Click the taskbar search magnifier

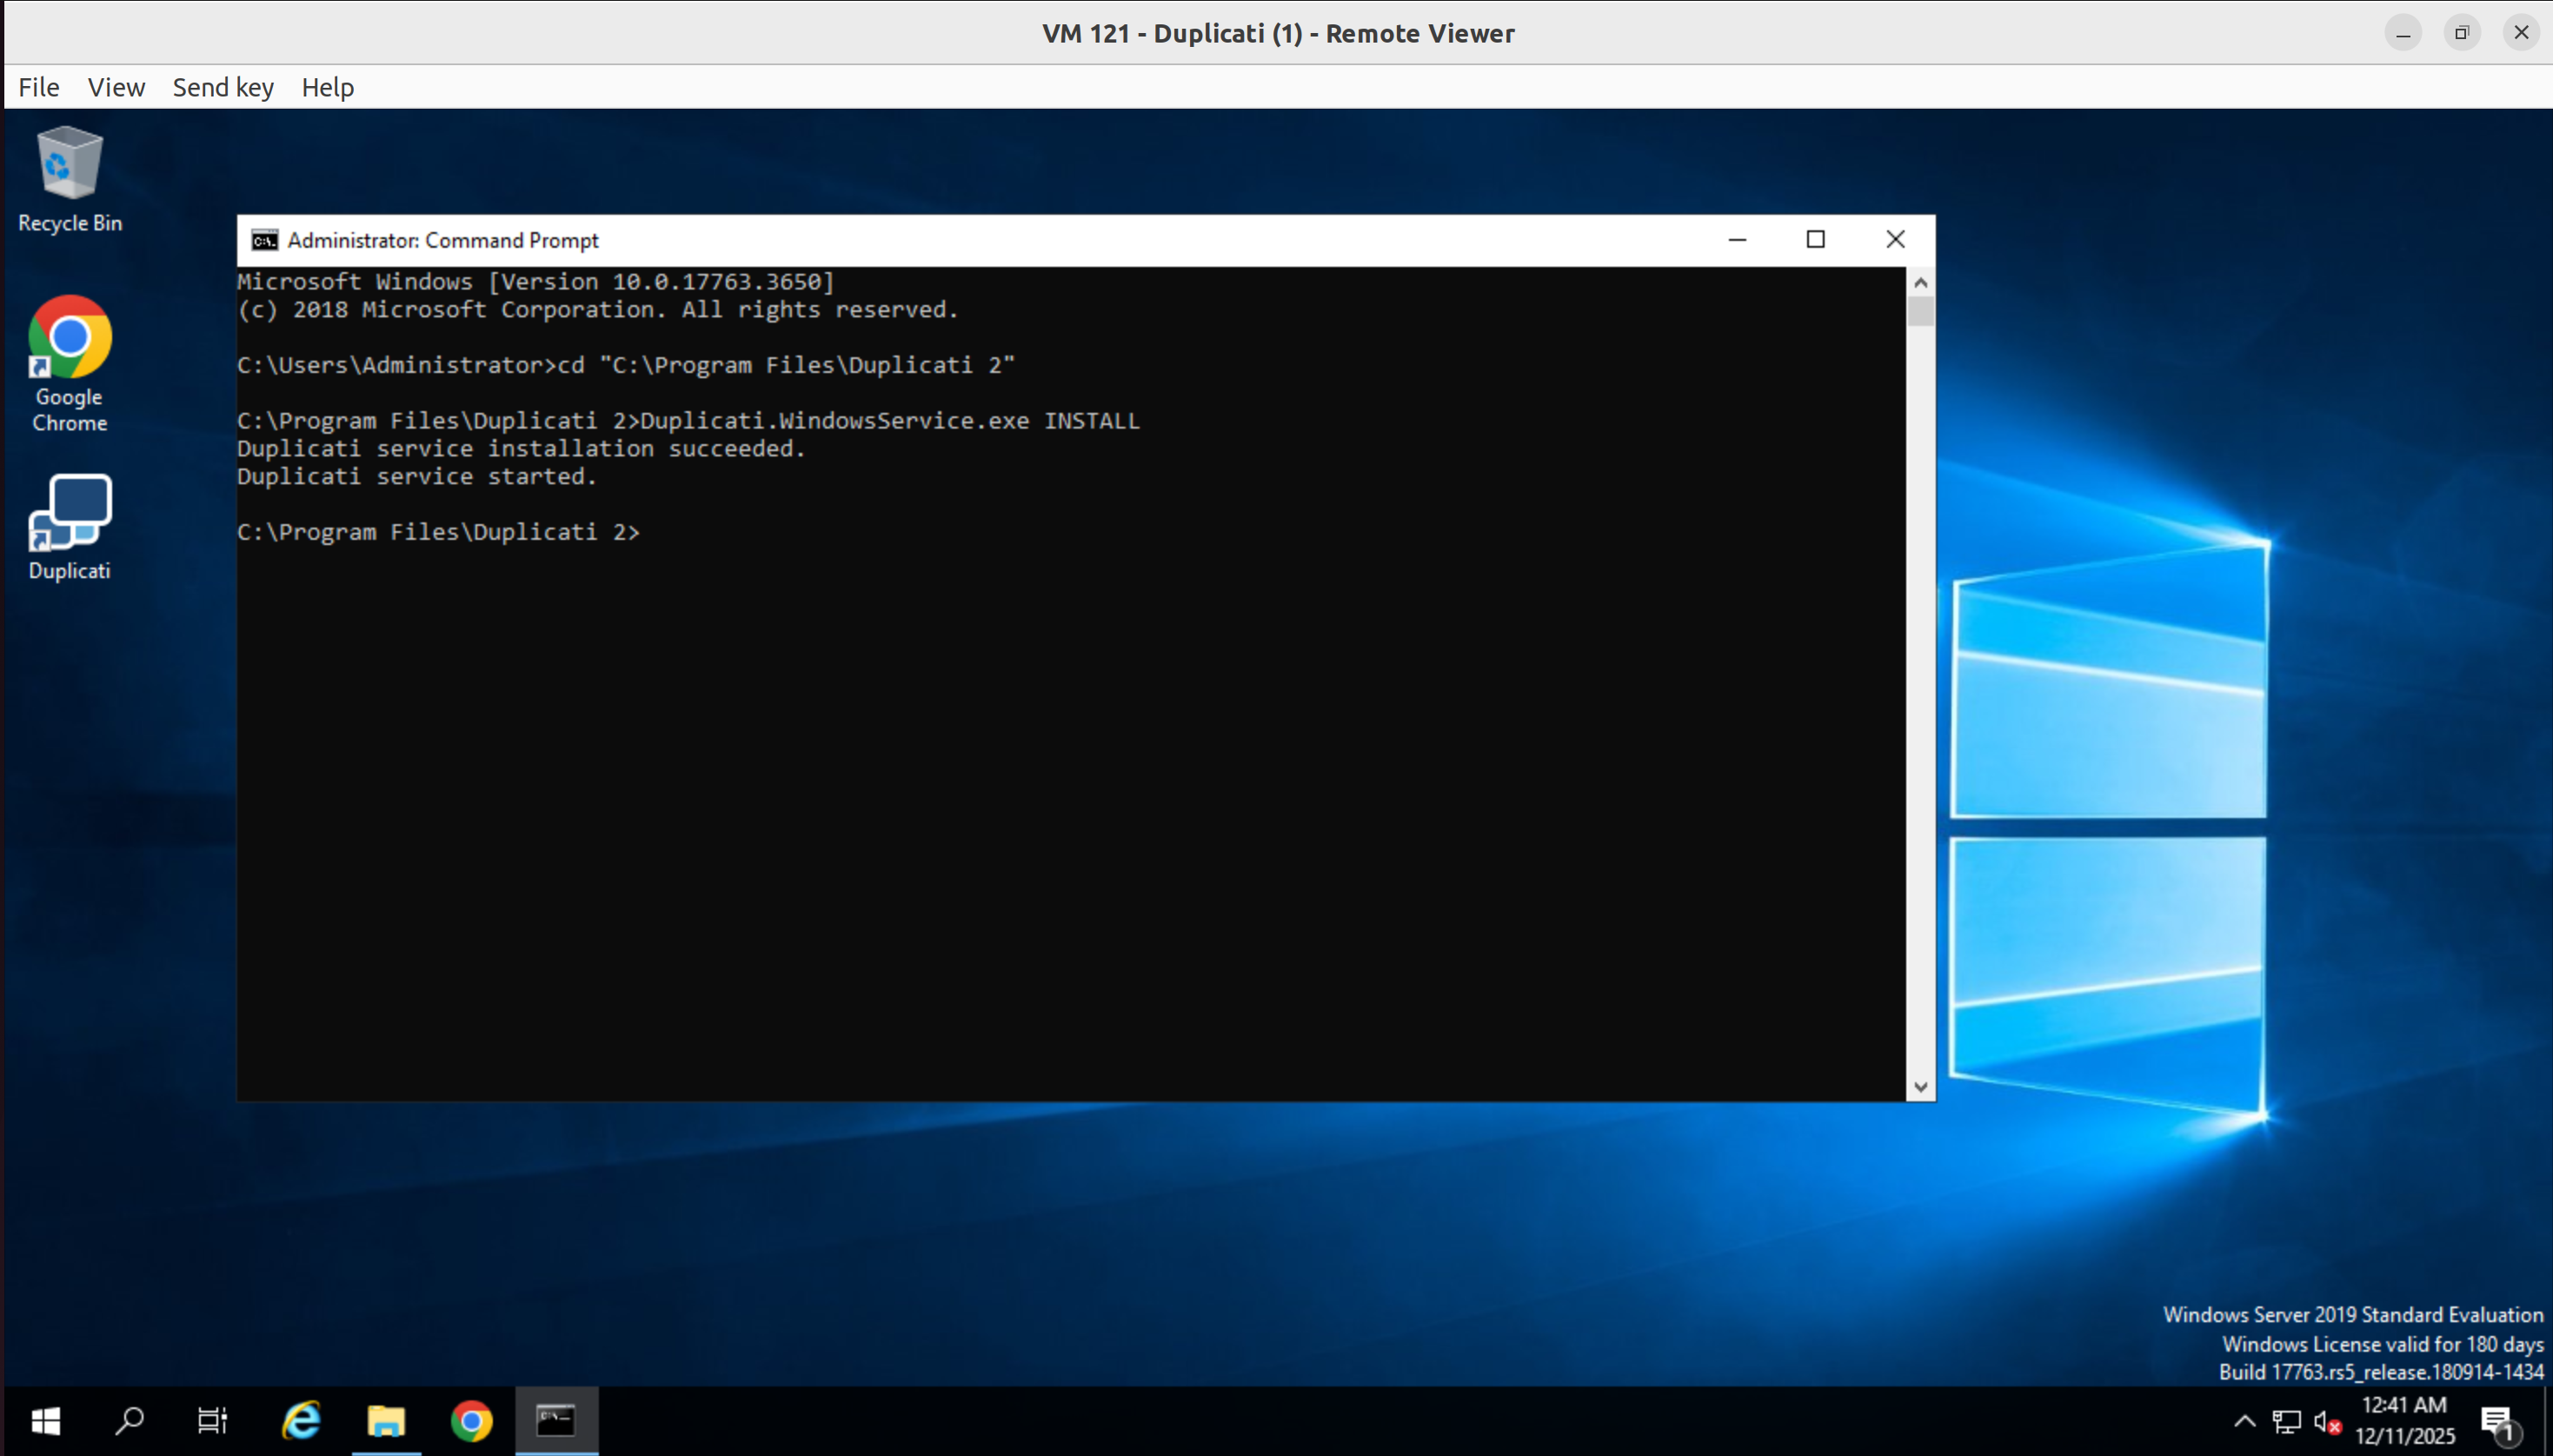(130, 1420)
